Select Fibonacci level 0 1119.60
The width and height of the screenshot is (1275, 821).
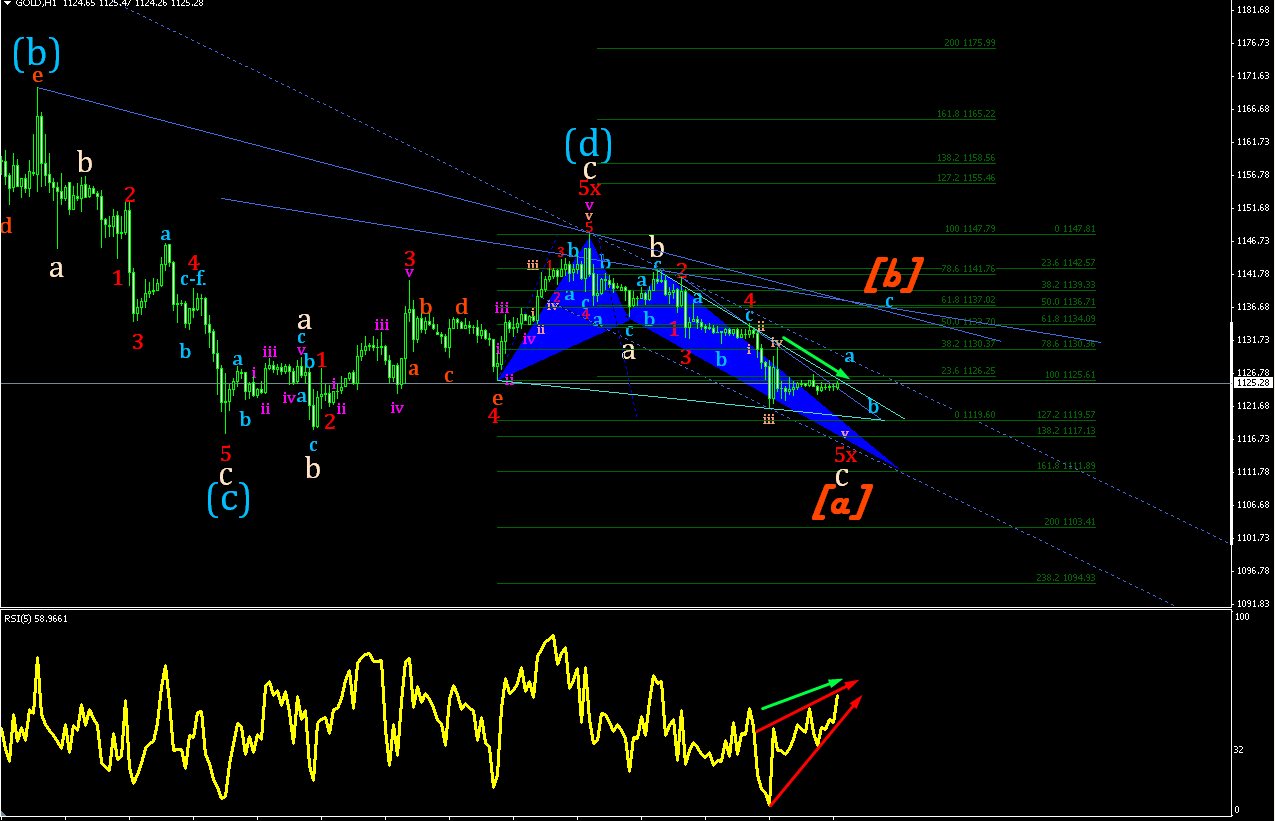click(x=975, y=415)
